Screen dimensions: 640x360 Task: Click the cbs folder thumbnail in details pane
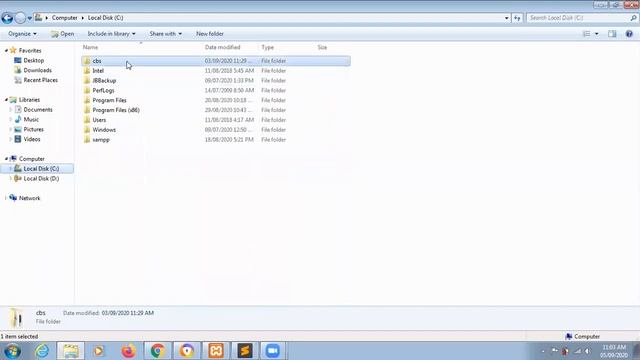[x=16, y=318]
